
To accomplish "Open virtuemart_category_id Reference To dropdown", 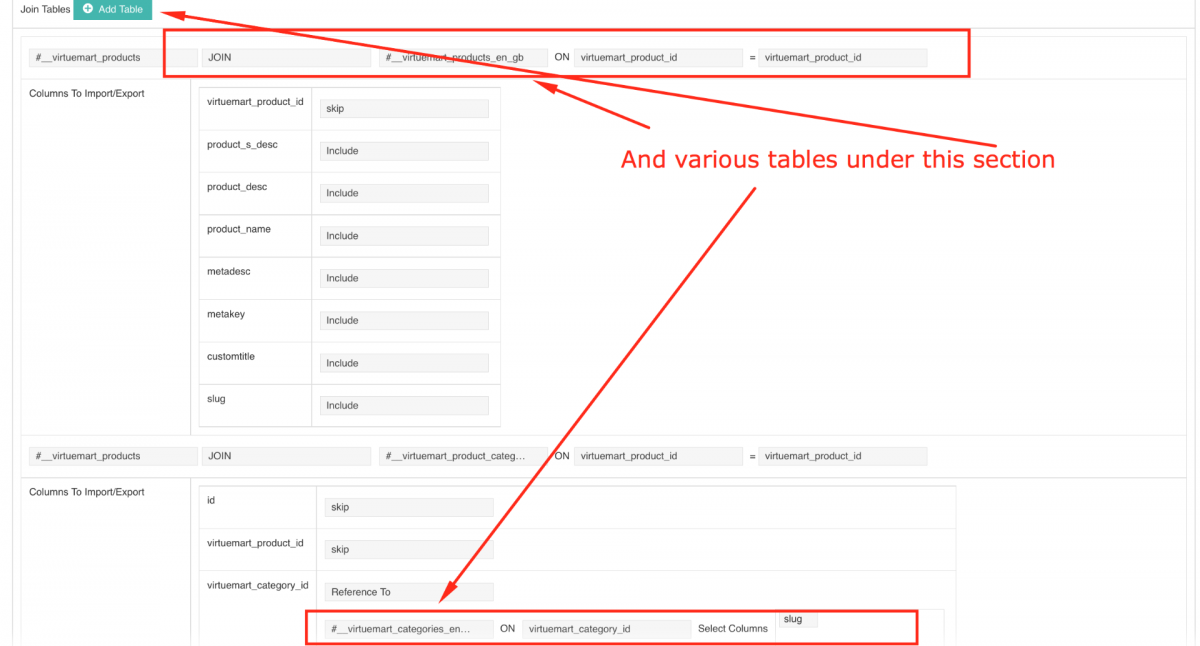I will [409, 592].
